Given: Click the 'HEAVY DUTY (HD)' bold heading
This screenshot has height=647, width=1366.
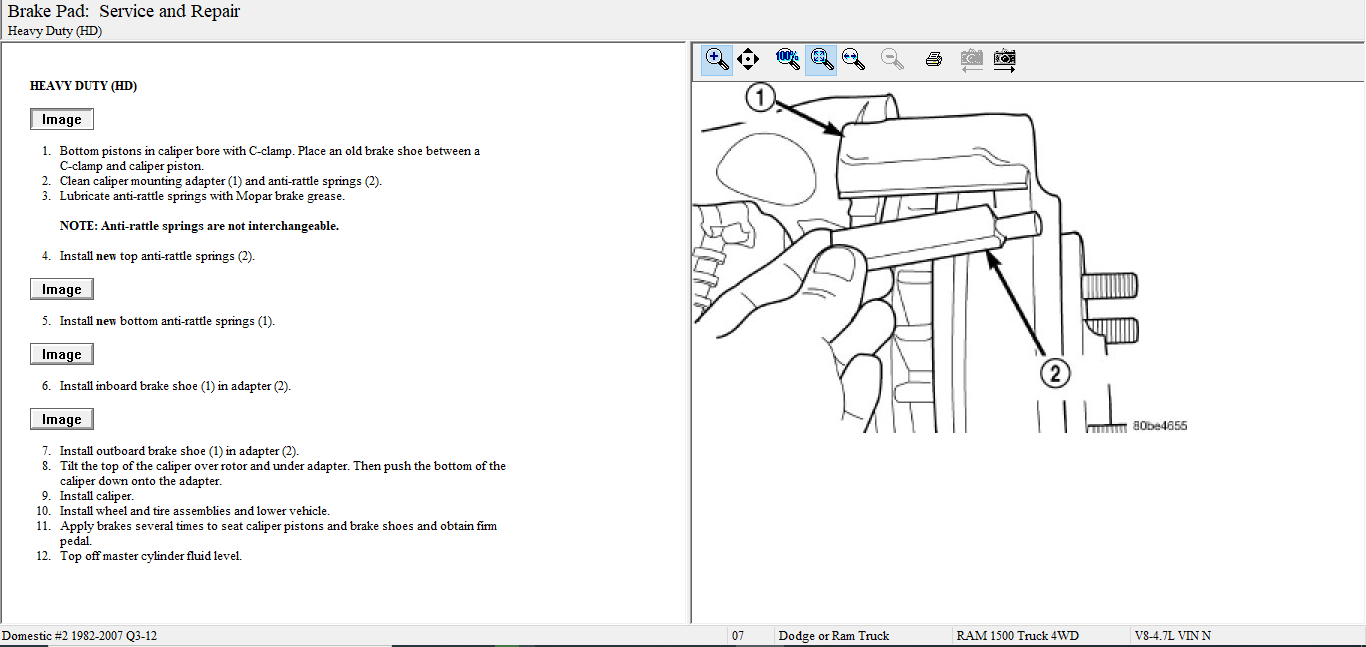Looking at the screenshot, I should (83, 86).
